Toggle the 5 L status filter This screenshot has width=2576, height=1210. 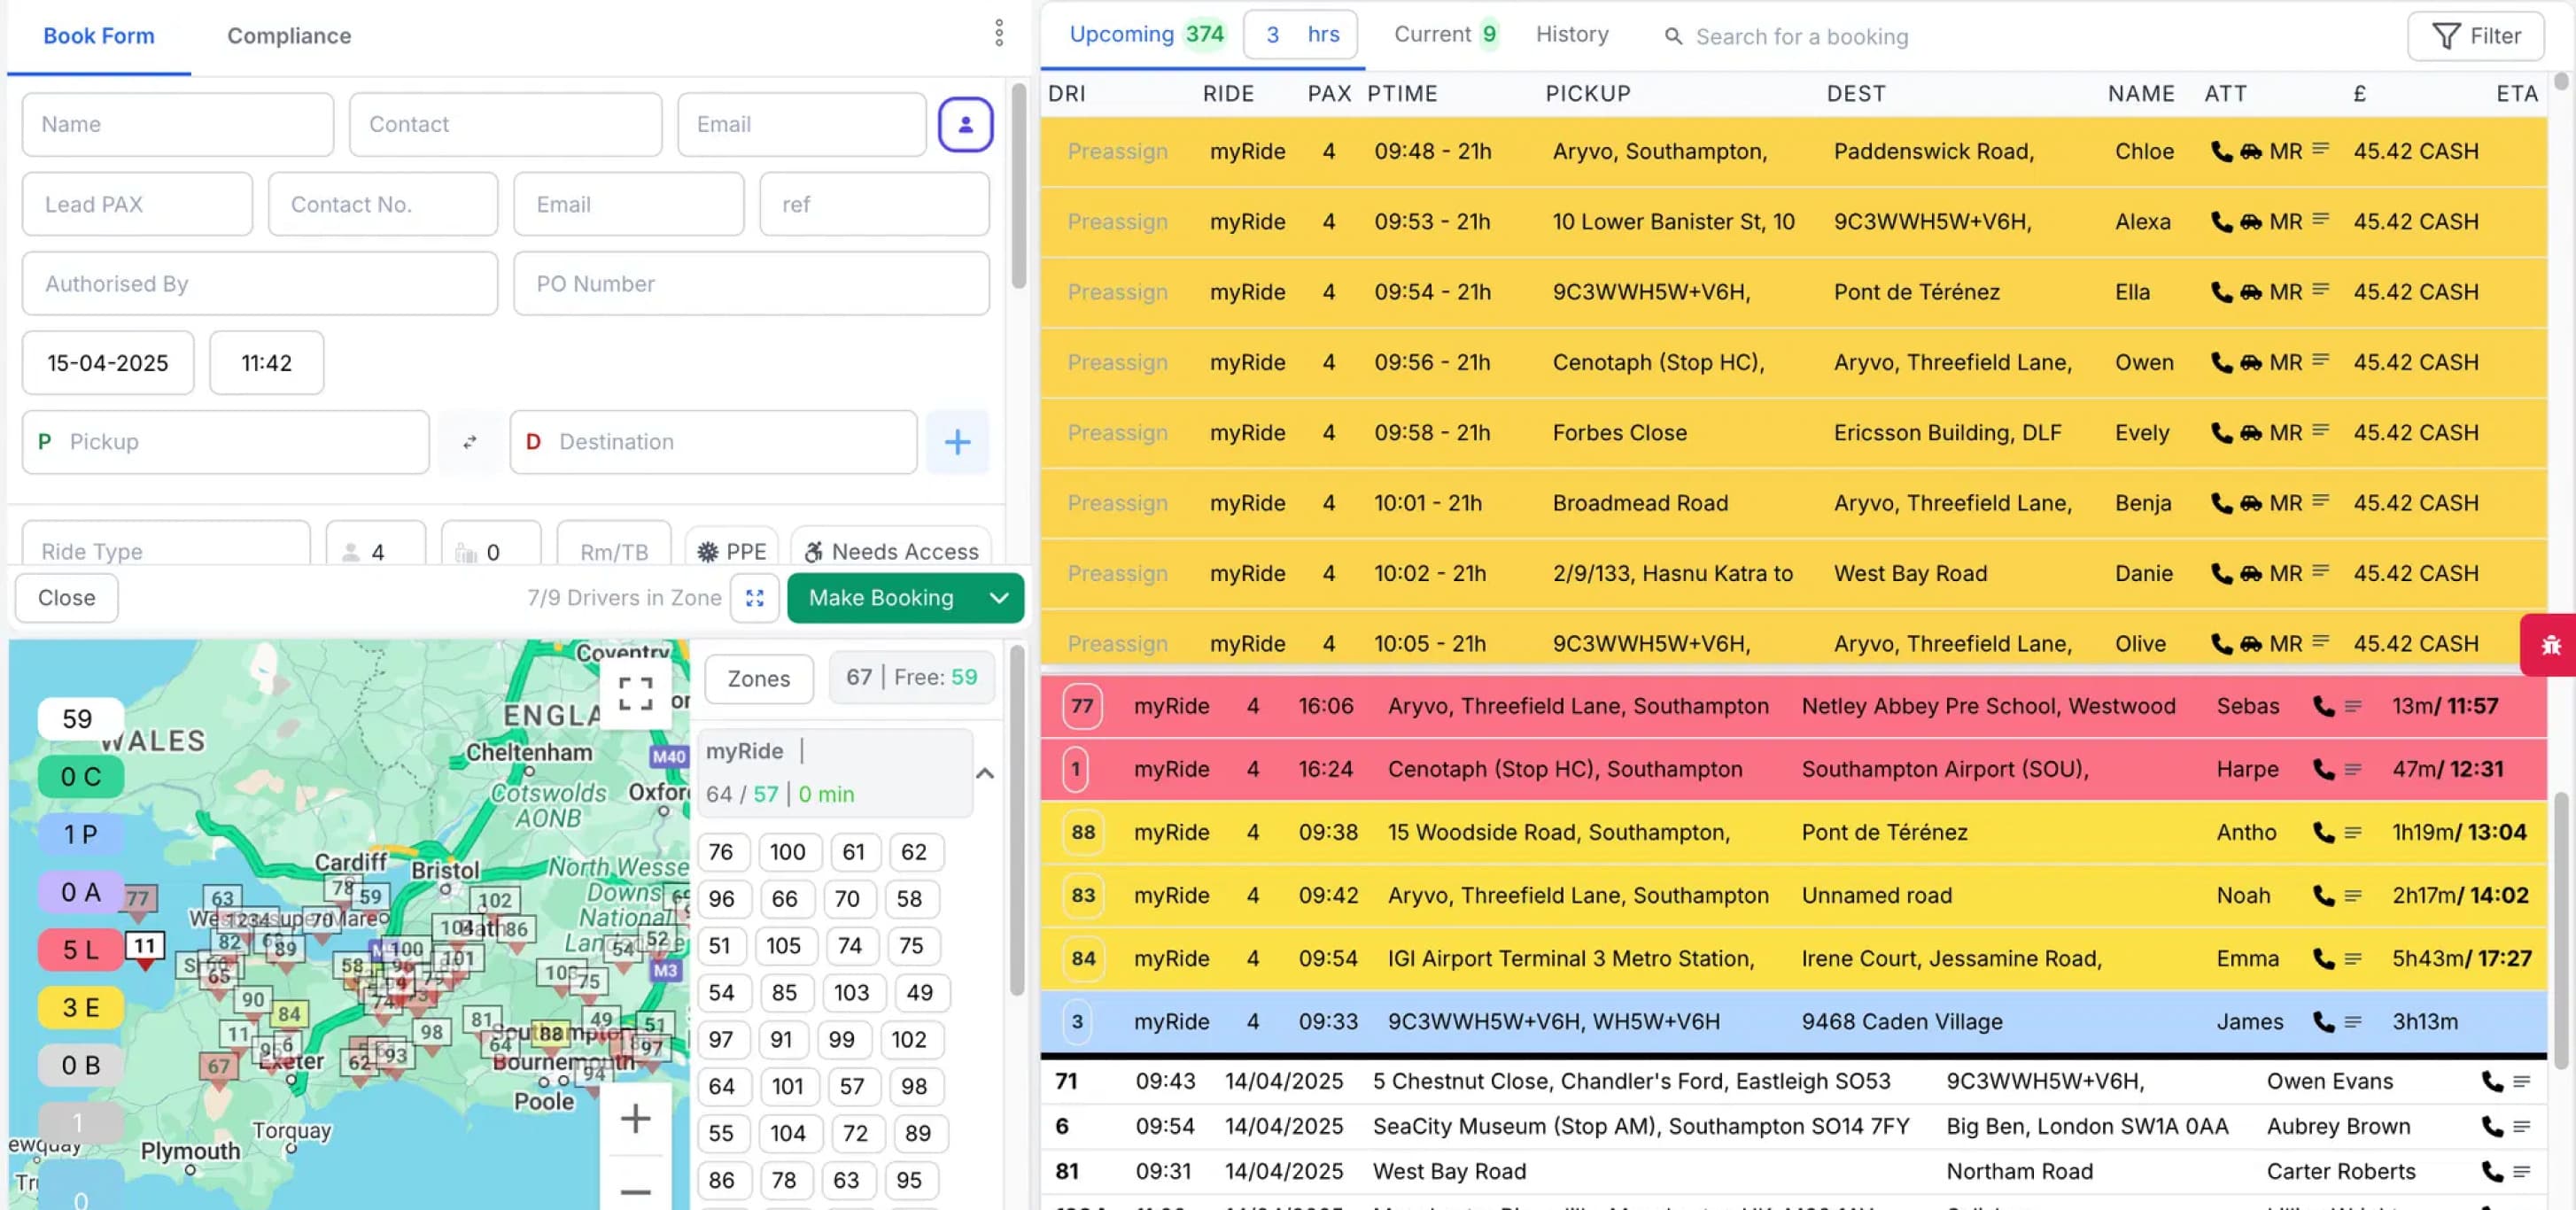point(81,950)
